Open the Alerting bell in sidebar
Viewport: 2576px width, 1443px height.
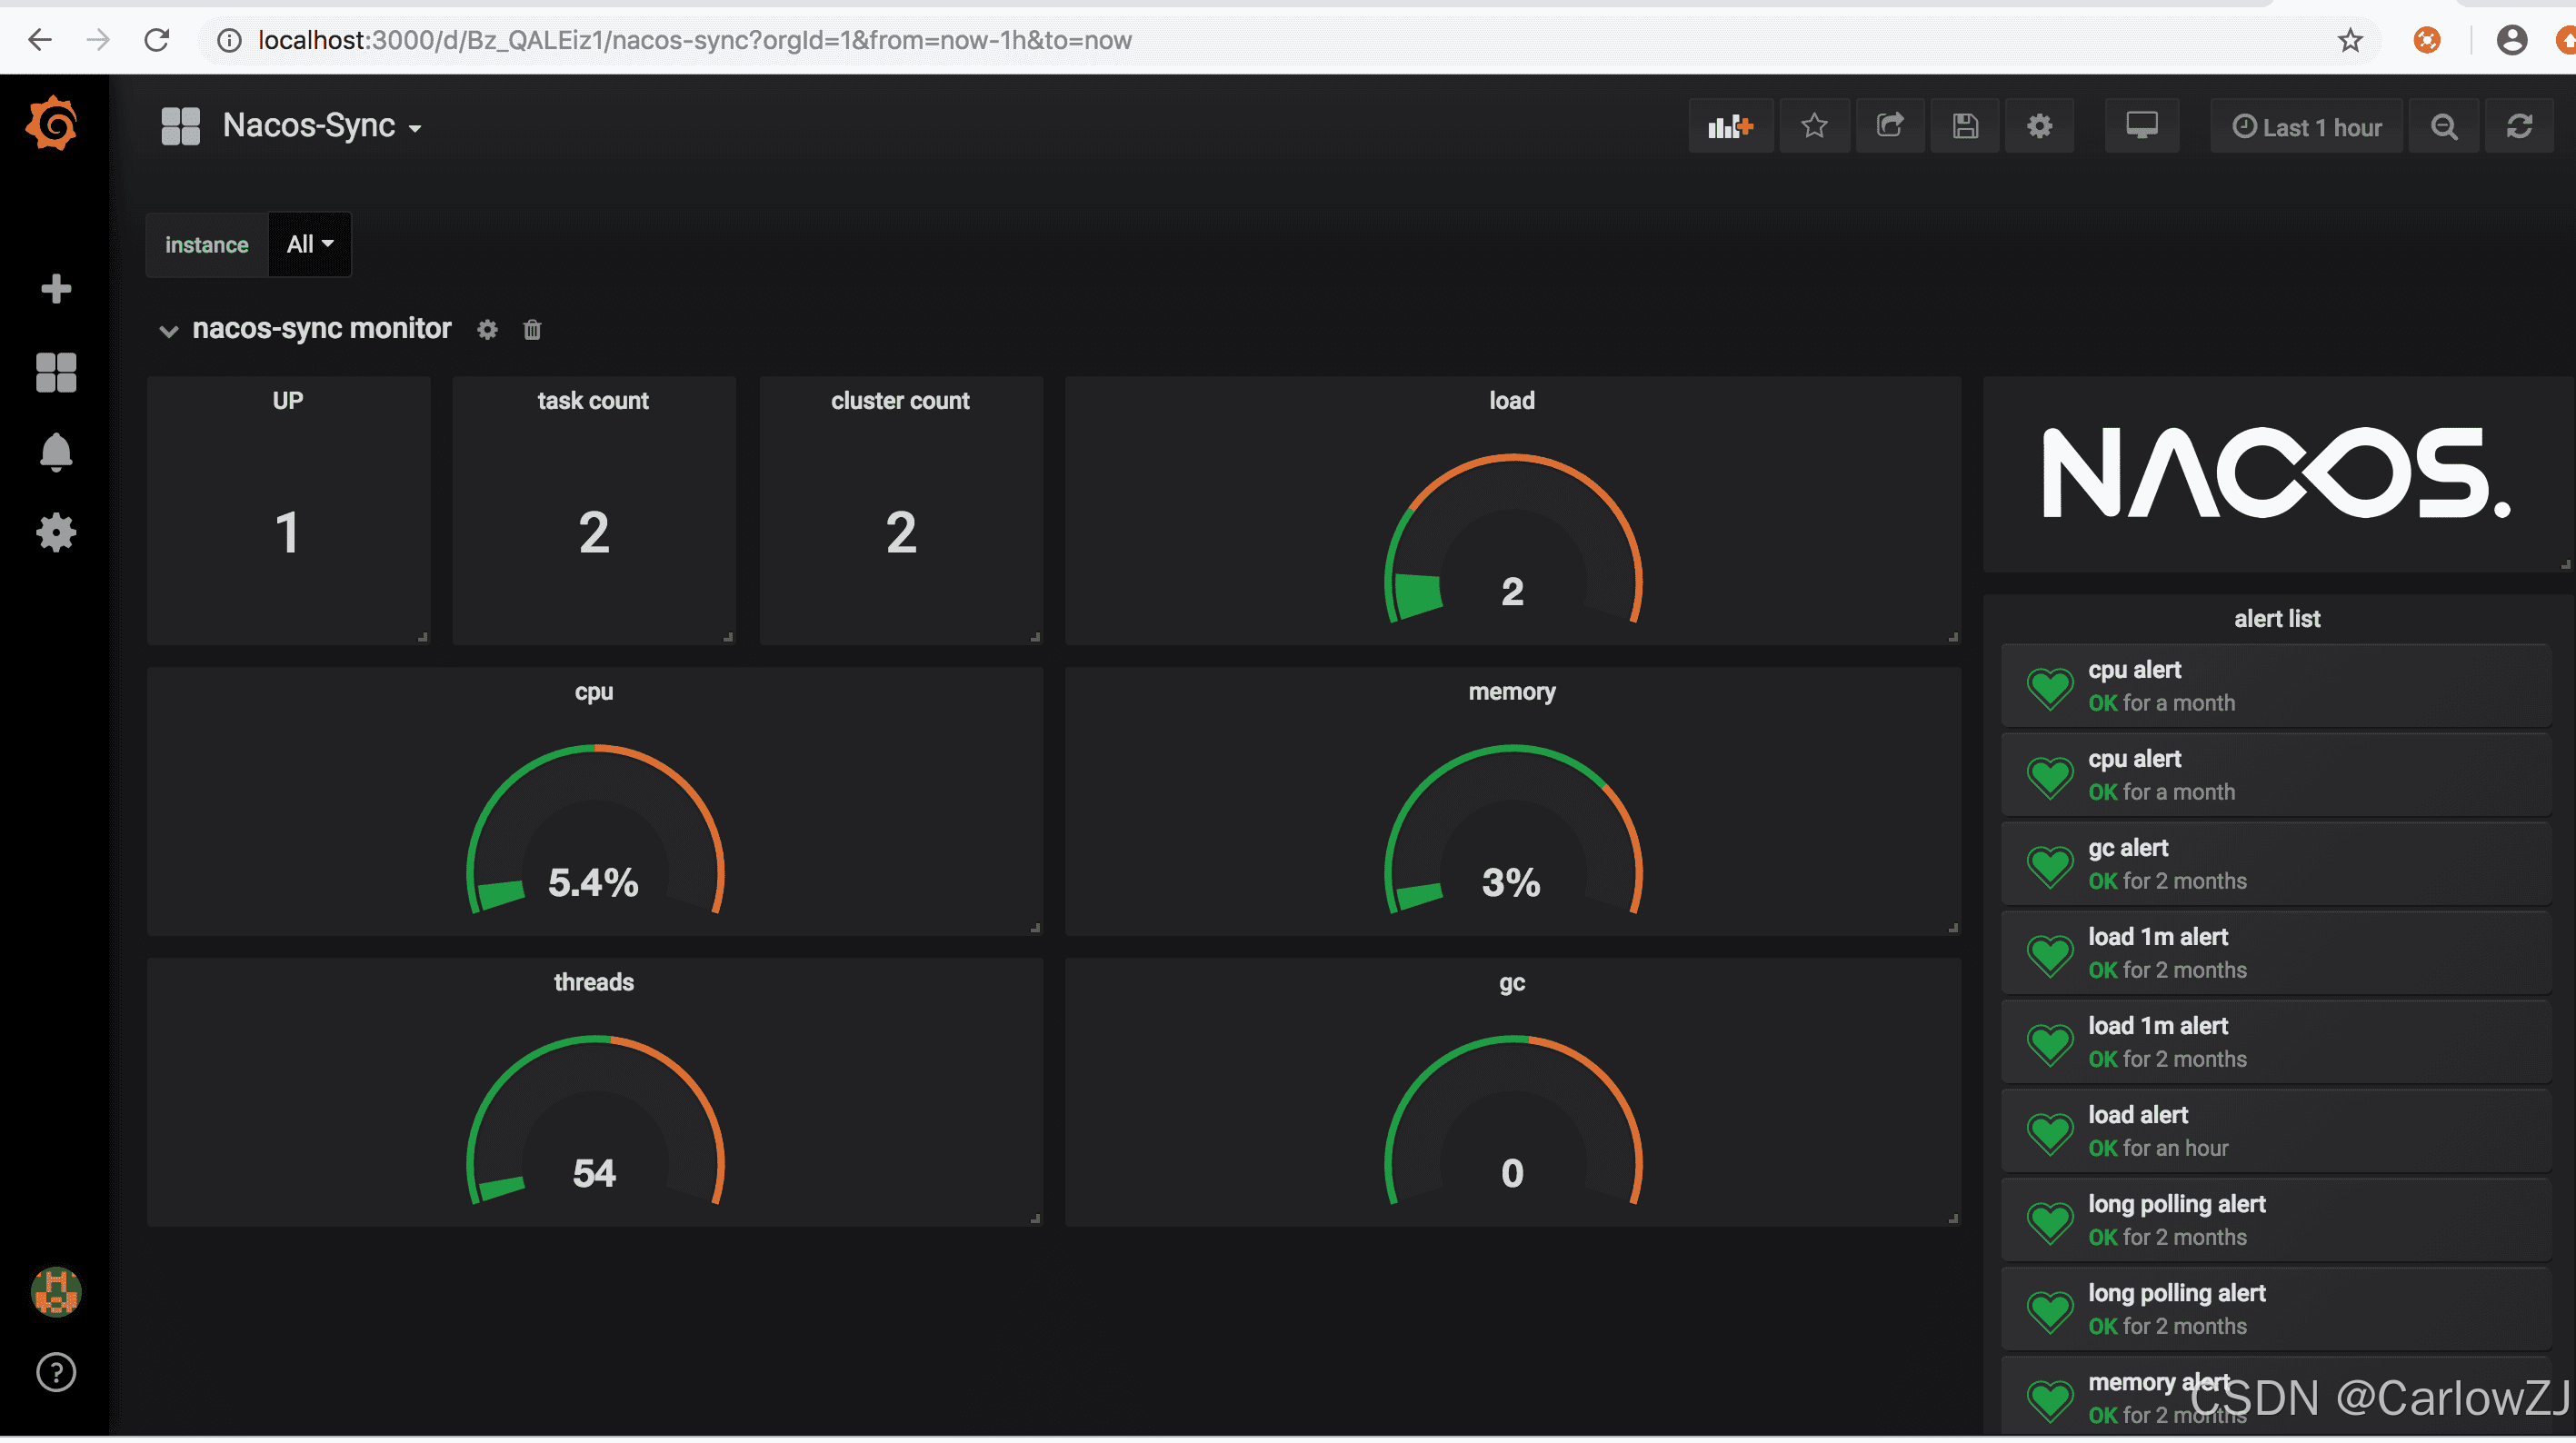pos(56,453)
